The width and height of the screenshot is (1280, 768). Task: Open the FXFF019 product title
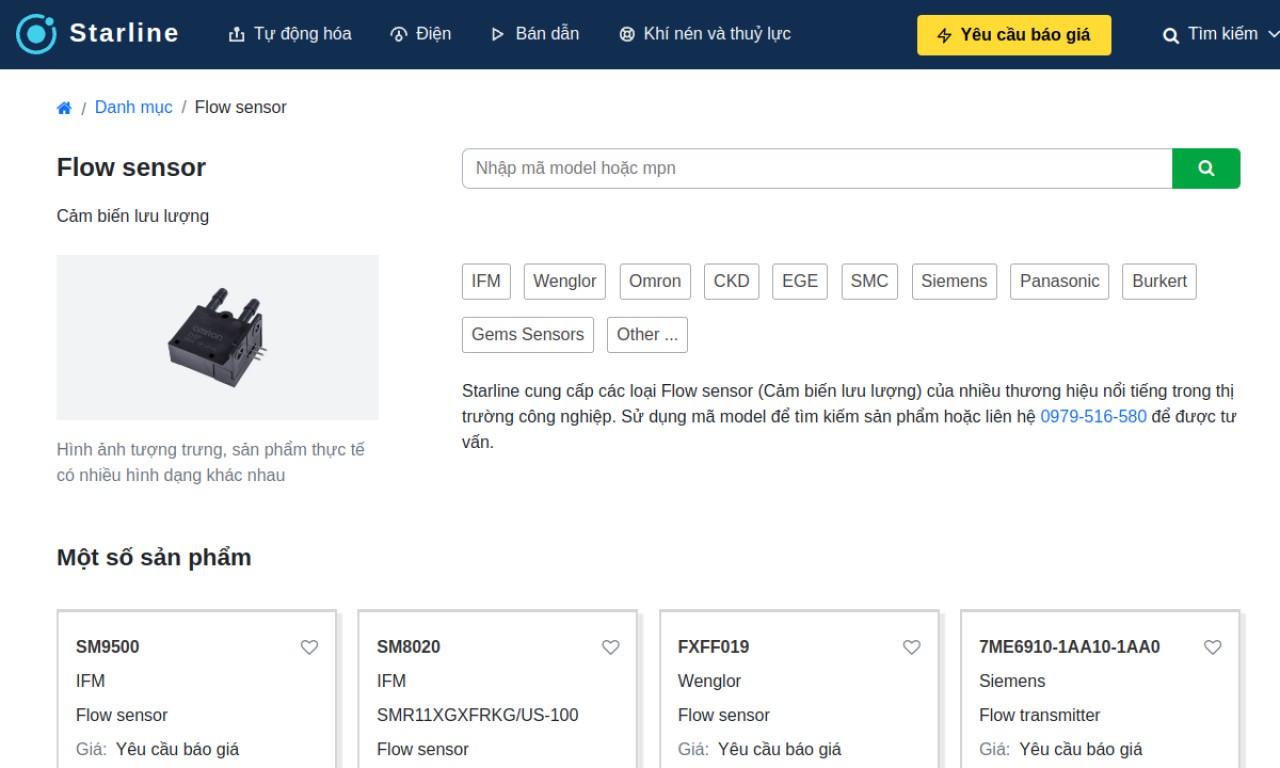tap(713, 647)
